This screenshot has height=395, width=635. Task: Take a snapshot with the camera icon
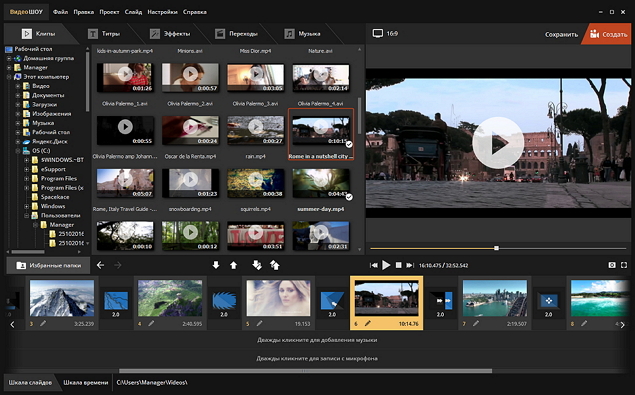[612, 265]
